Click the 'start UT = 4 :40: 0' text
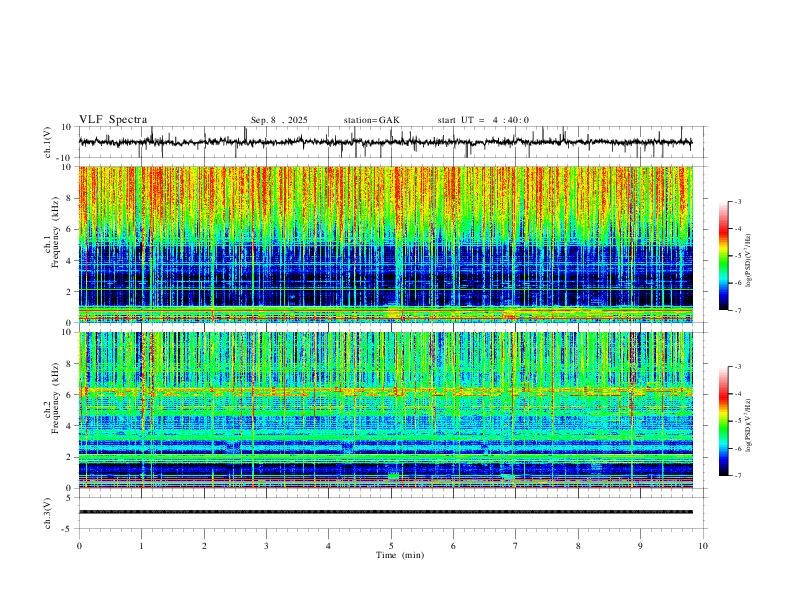792x612 pixels. click(x=483, y=120)
